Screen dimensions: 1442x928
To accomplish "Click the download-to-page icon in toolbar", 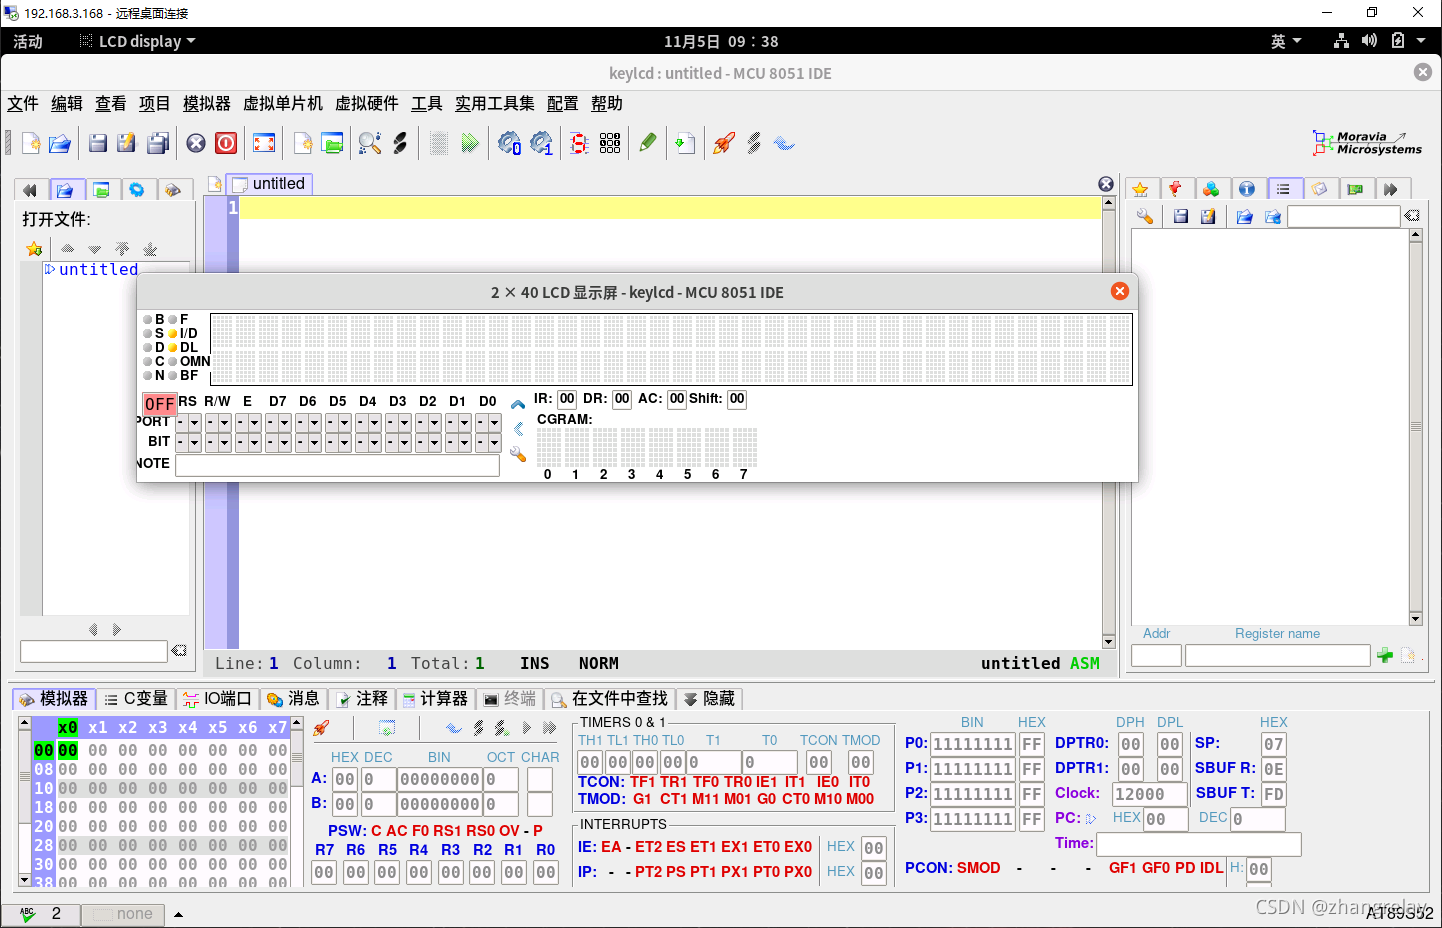I will pyautogui.click(x=685, y=143).
